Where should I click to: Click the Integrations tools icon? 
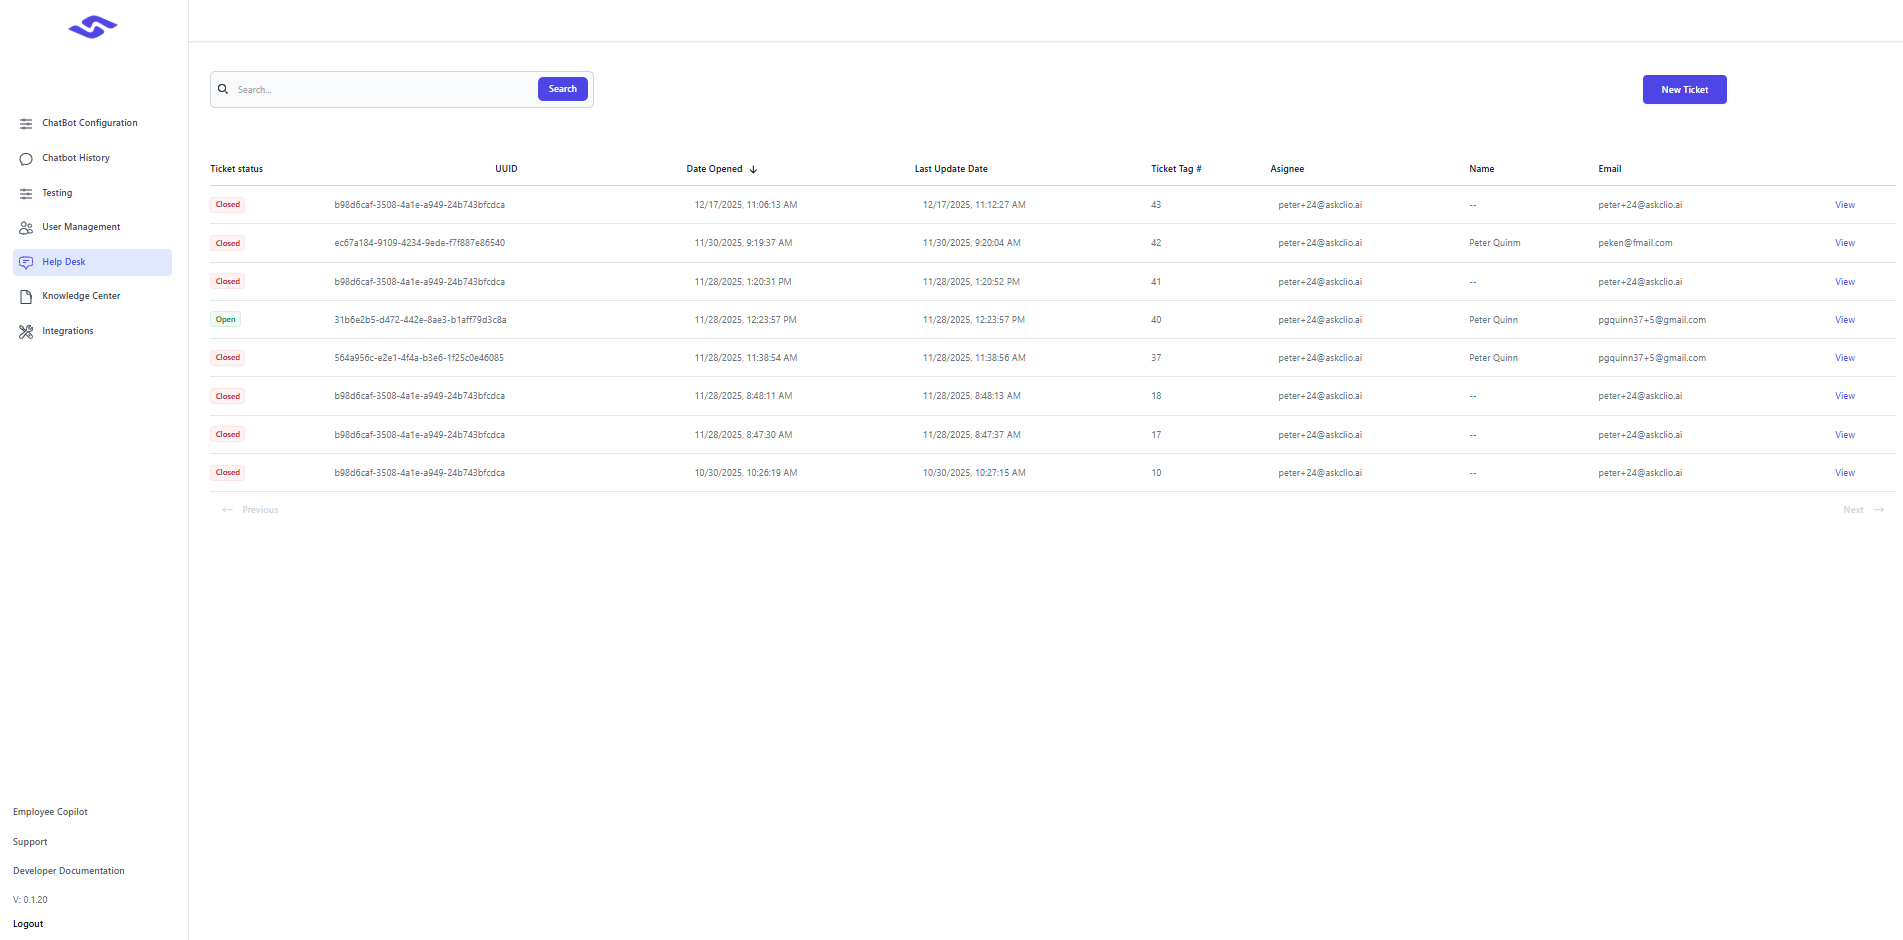(x=26, y=332)
